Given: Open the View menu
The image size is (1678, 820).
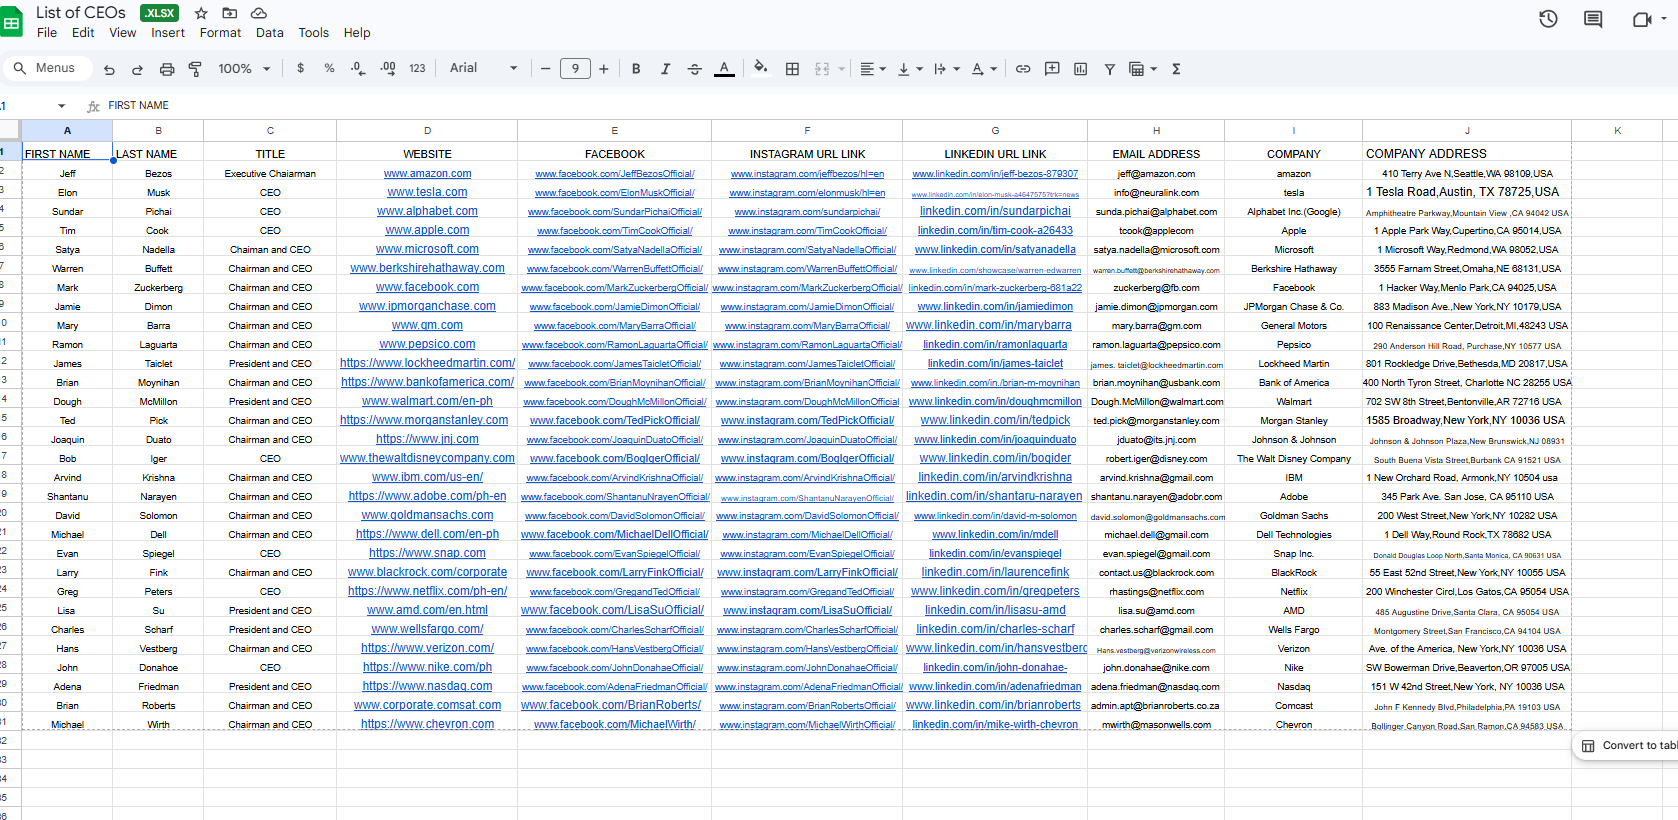Looking at the screenshot, I should pyautogui.click(x=123, y=33).
